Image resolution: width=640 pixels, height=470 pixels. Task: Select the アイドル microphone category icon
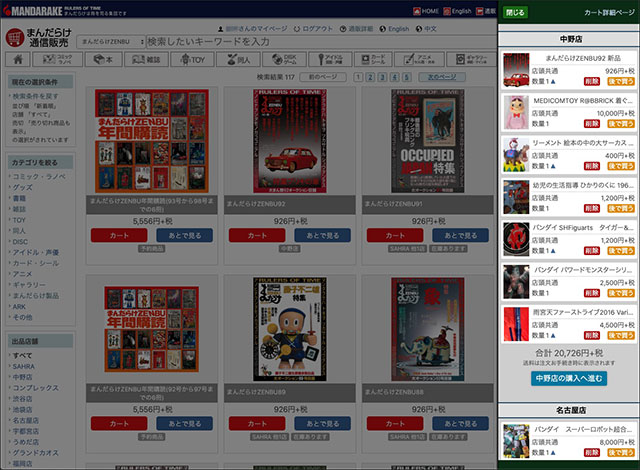(x=330, y=60)
